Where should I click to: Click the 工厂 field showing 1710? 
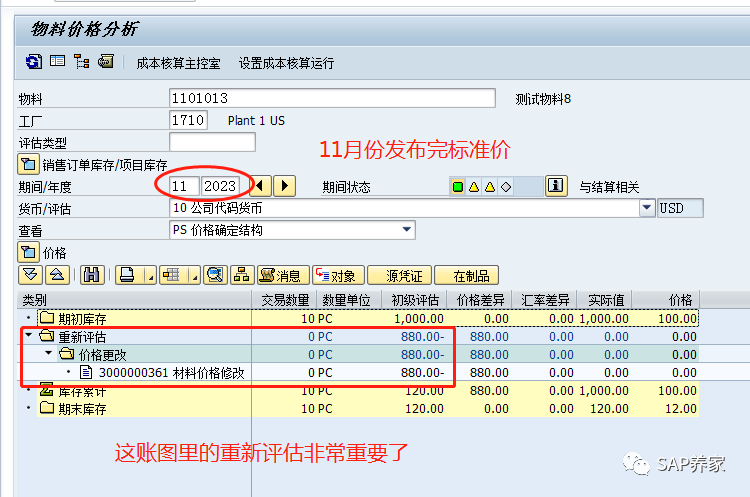[x=188, y=120]
